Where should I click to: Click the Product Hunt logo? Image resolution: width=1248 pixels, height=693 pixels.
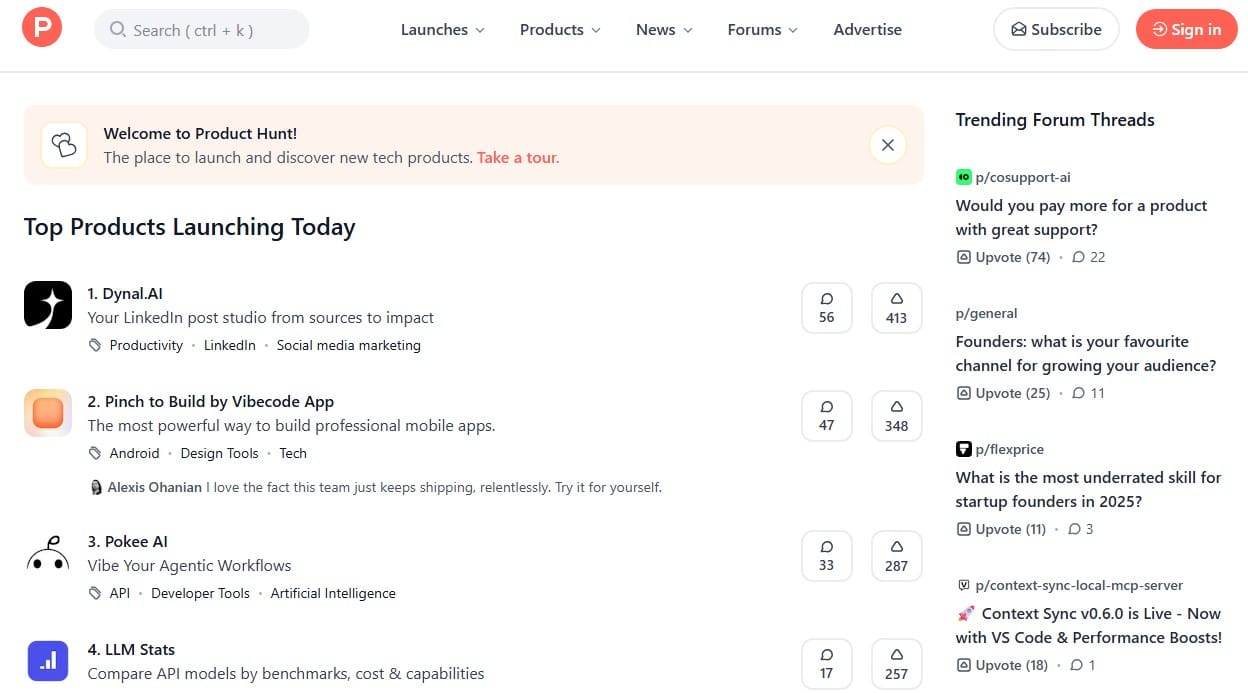coord(41,27)
